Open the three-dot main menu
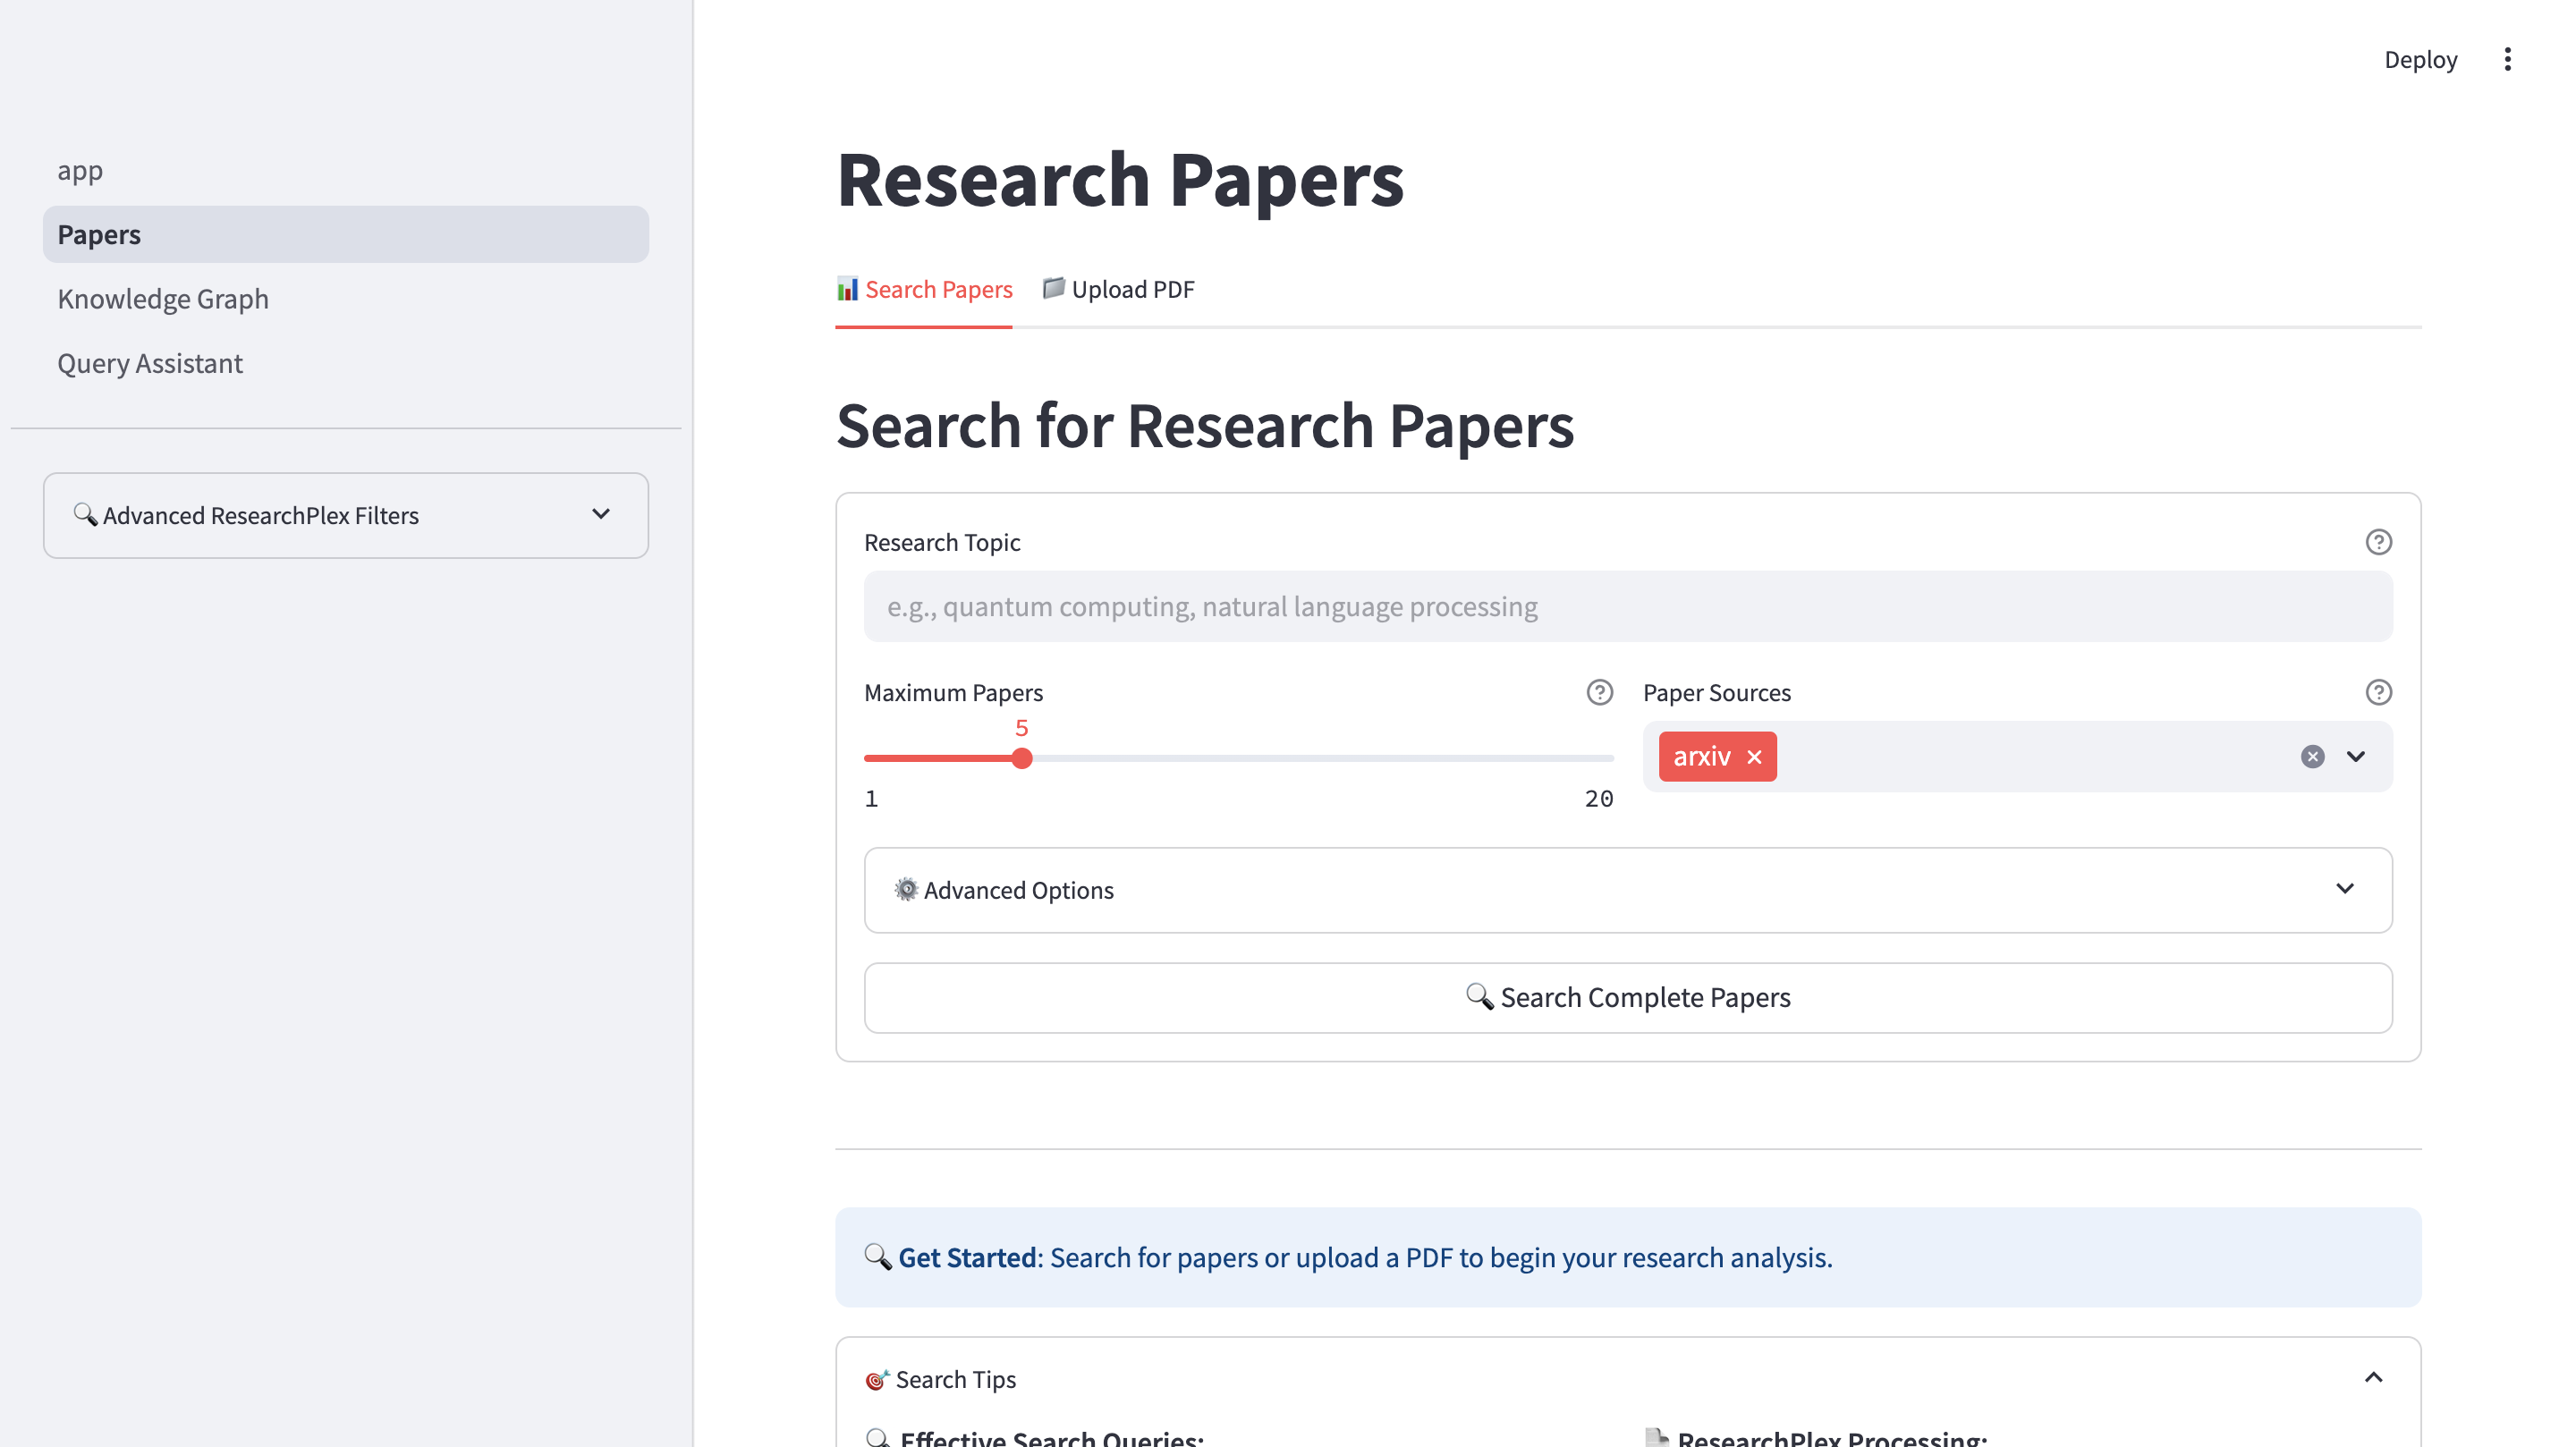 click(x=2507, y=59)
